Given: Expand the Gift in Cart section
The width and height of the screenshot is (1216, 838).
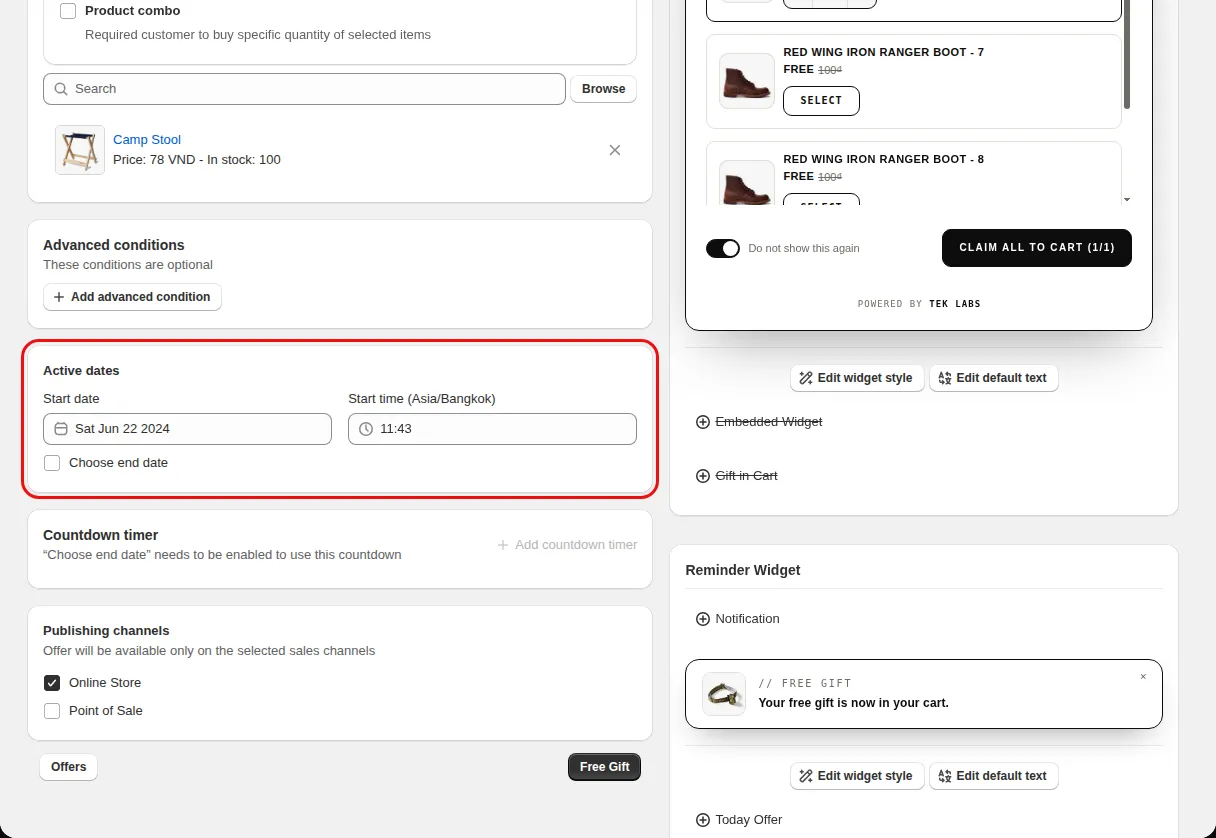Looking at the screenshot, I should [737, 476].
